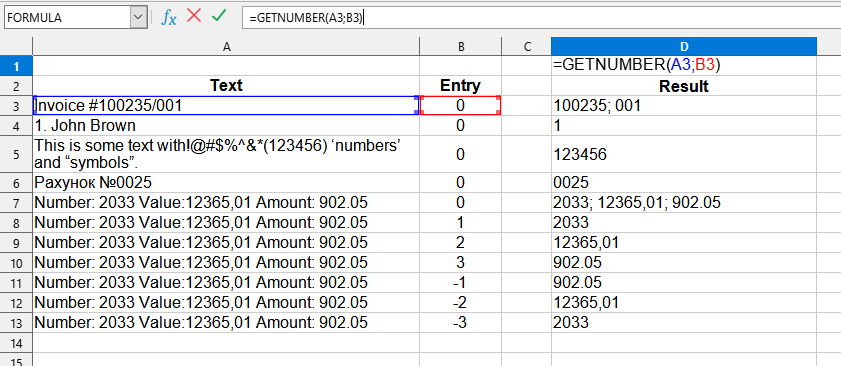841x366 pixels.
Task: Open the Name Box dropdown arrow
Action: [138, 18]
